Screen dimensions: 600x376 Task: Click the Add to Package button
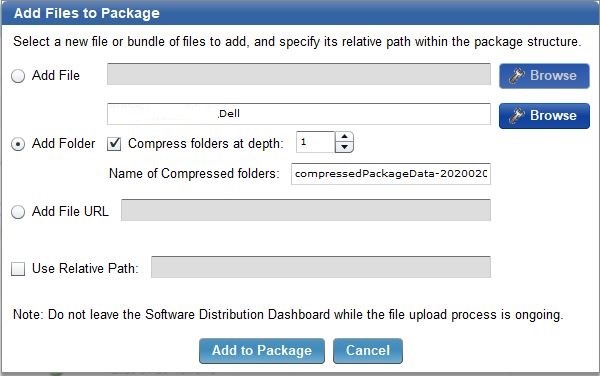pos(262,351)
